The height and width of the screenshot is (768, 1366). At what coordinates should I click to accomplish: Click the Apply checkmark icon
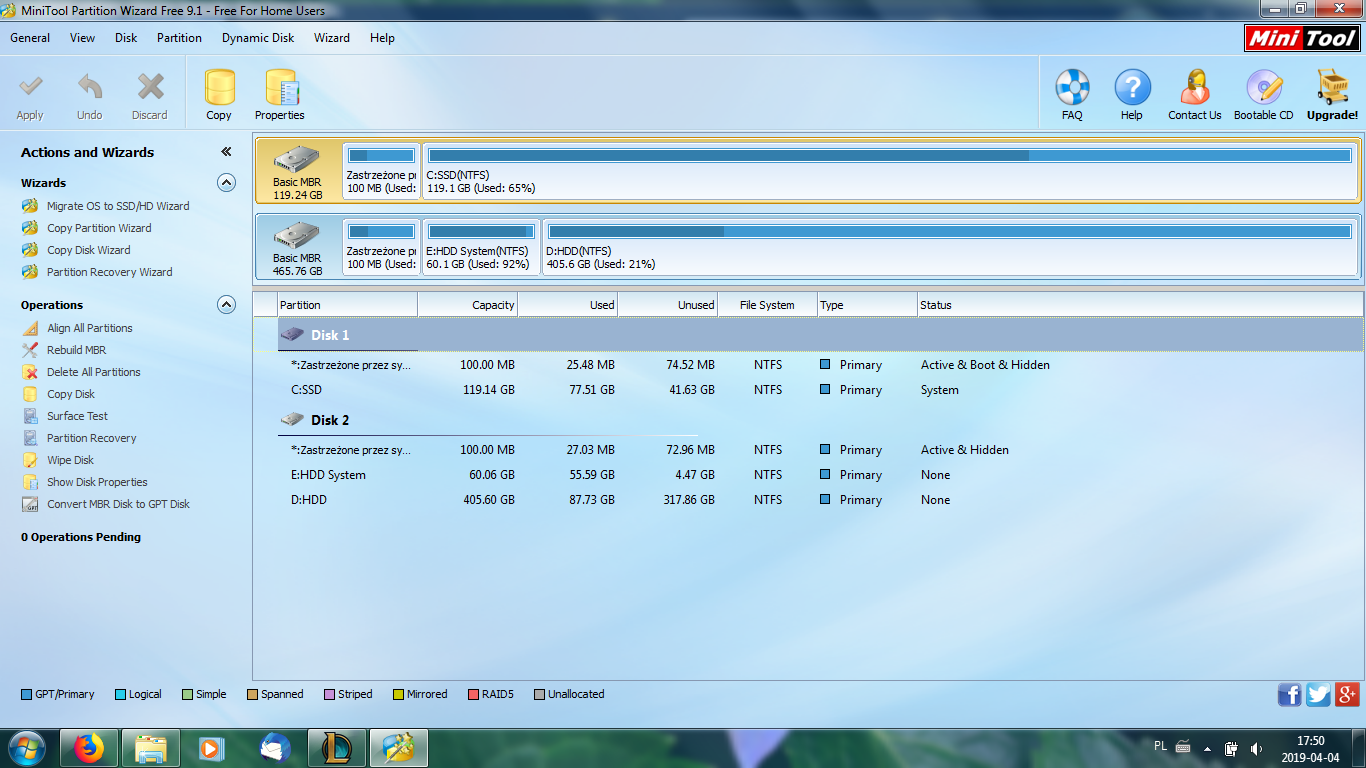30,88
